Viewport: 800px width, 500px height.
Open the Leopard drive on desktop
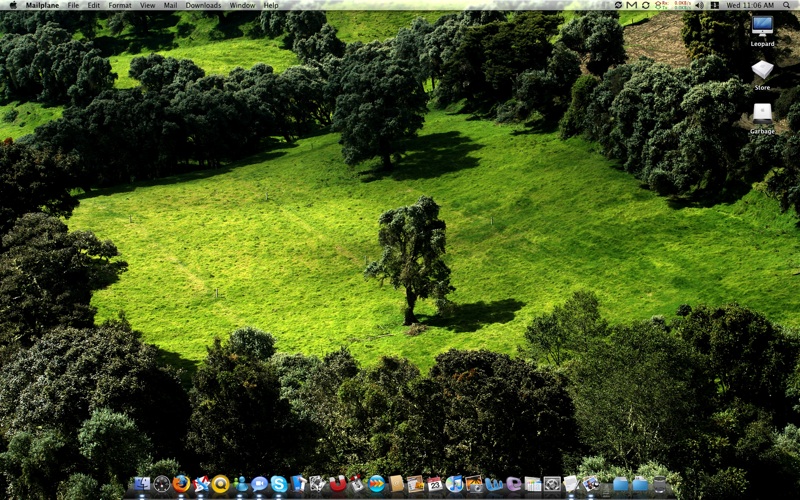coord(762,28)
